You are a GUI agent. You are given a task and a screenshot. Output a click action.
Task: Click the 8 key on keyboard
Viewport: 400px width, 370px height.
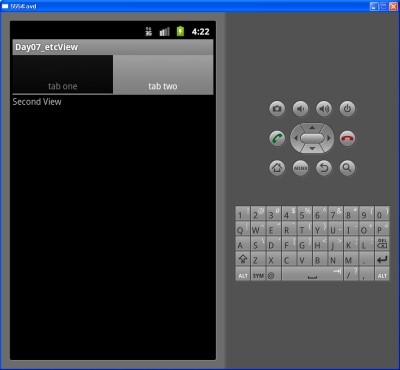pos(351,214)
